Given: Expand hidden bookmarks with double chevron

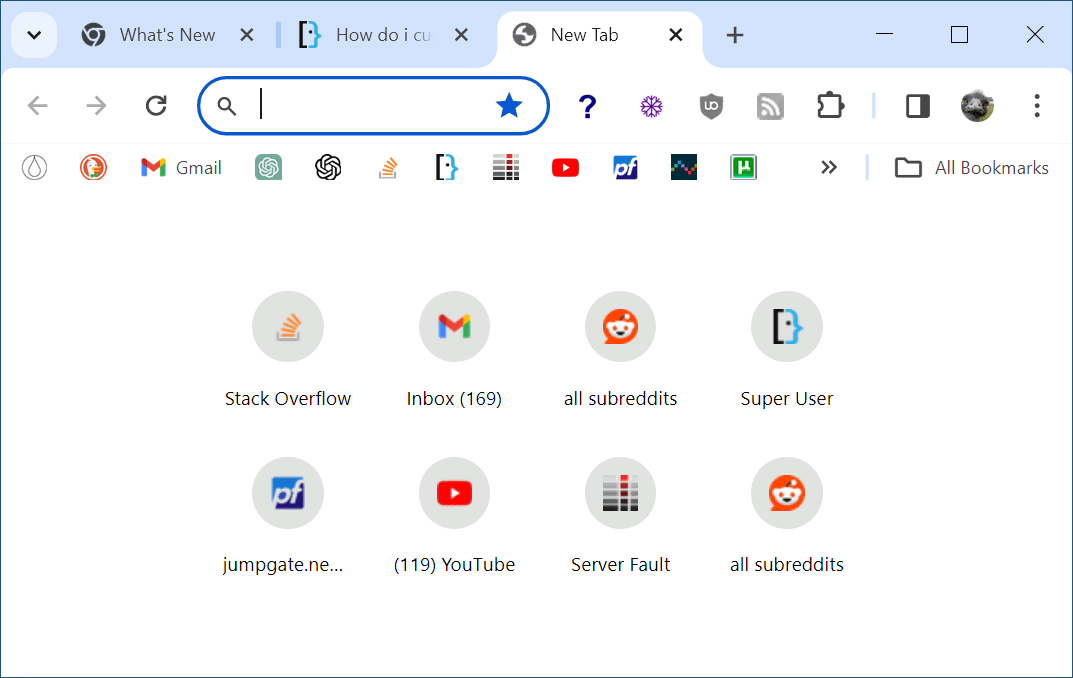Looking at the screenshot, I should coord(829,168).
